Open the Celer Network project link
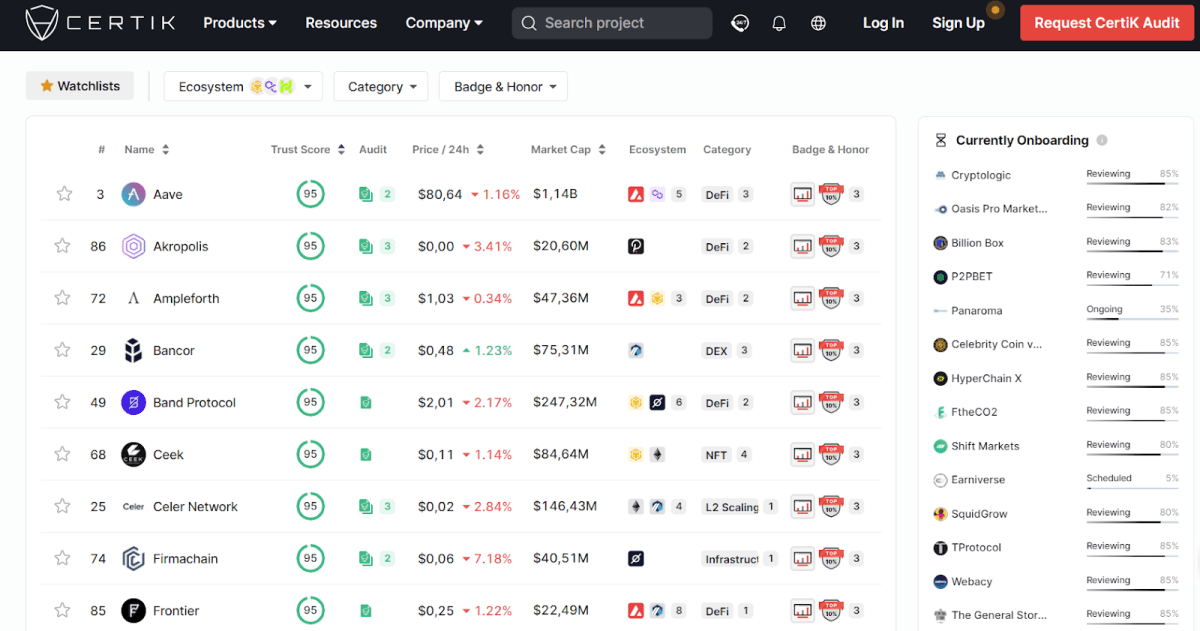This screenshot has height=631, width=1200. point(195,507)
